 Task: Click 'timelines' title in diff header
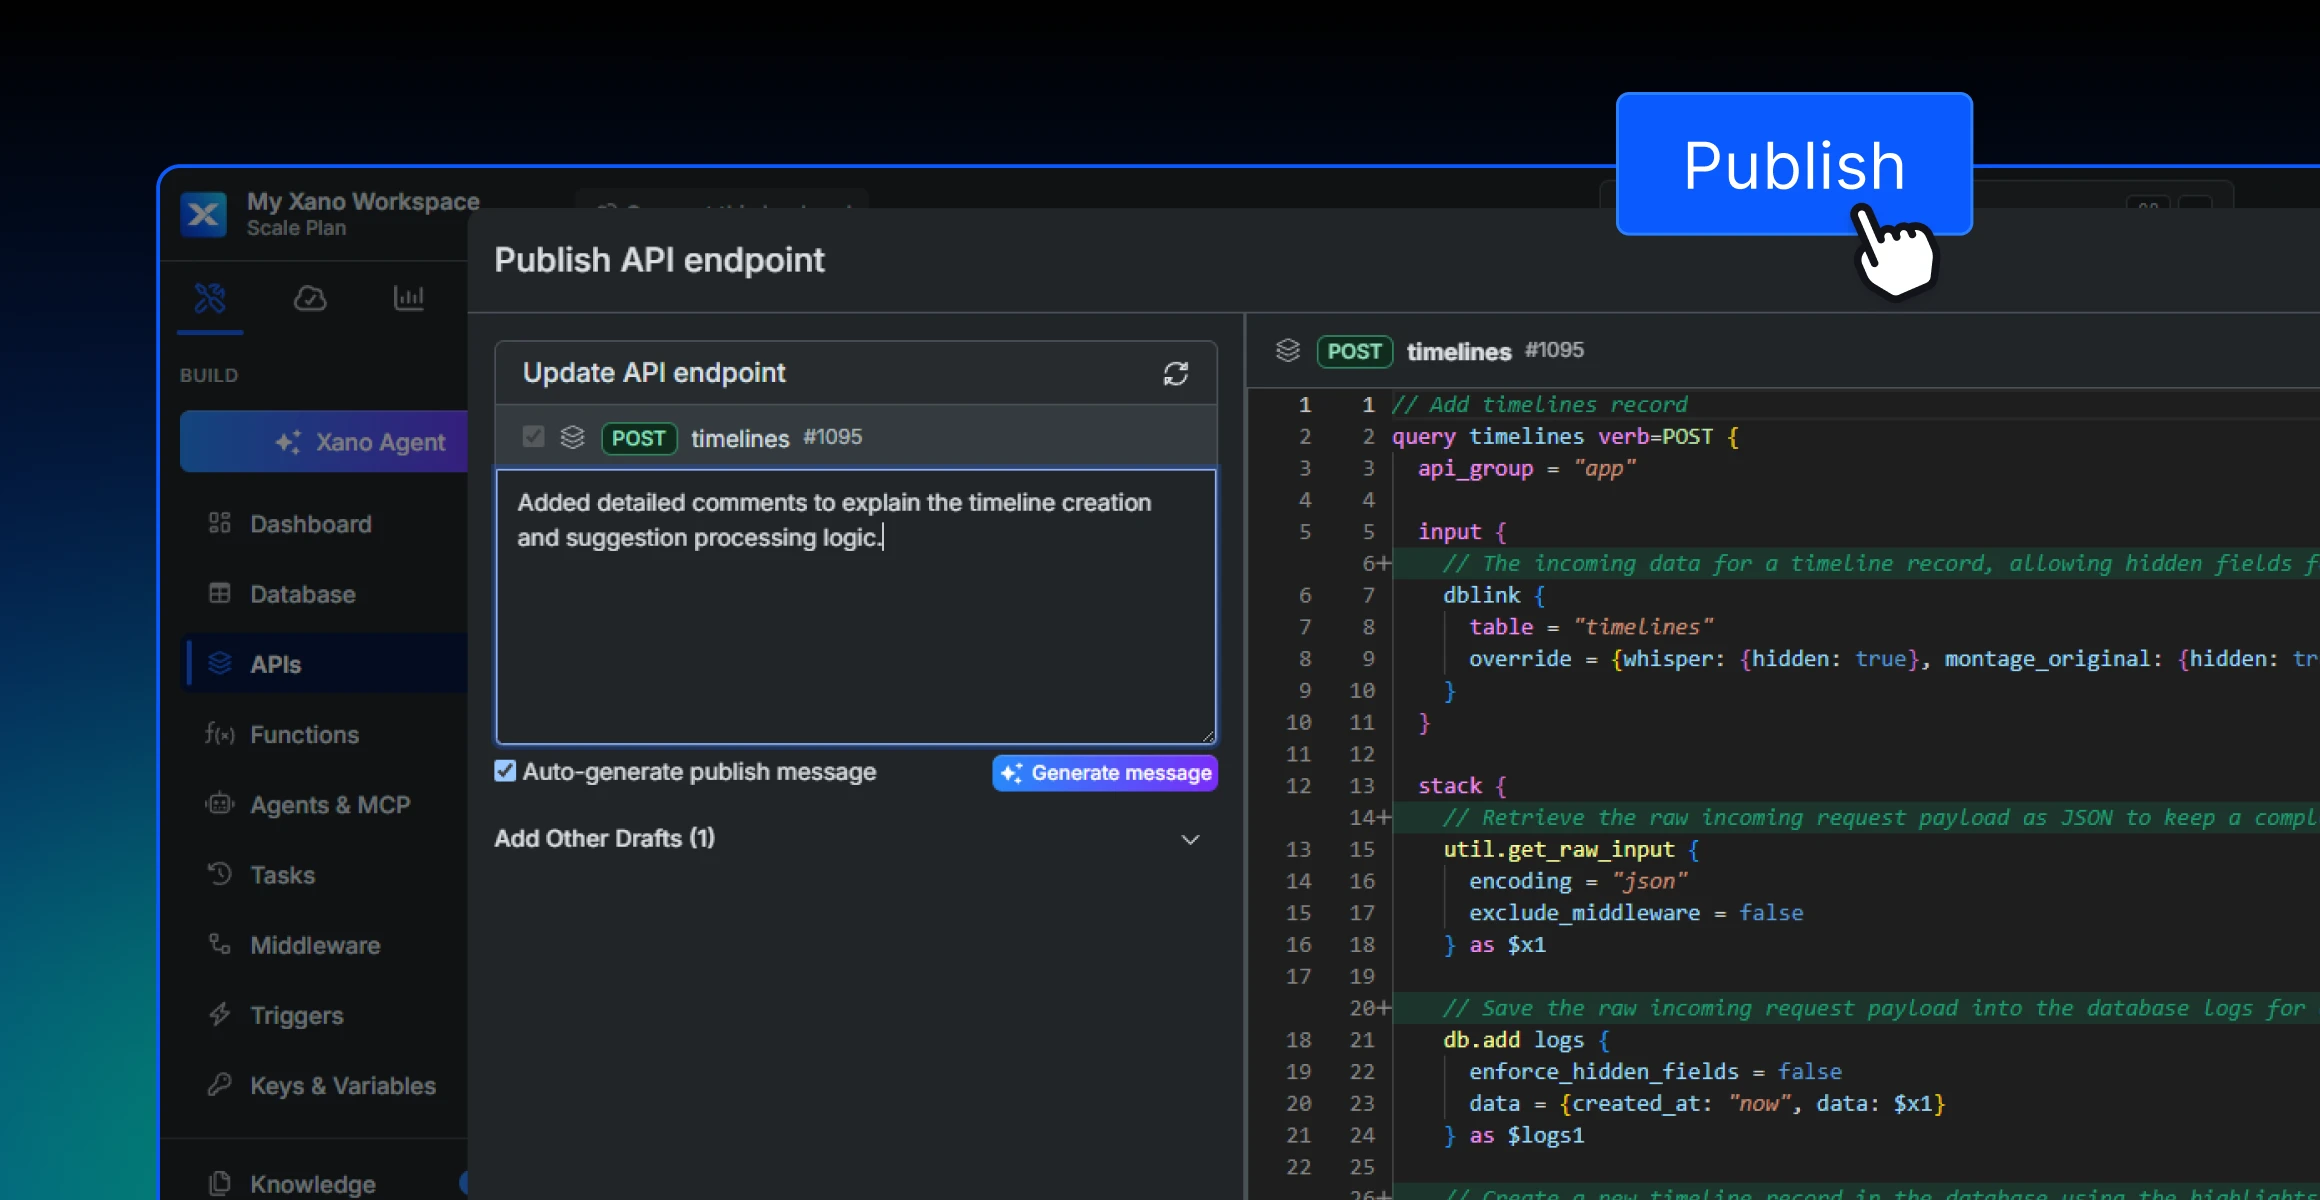coord(1459,351)
